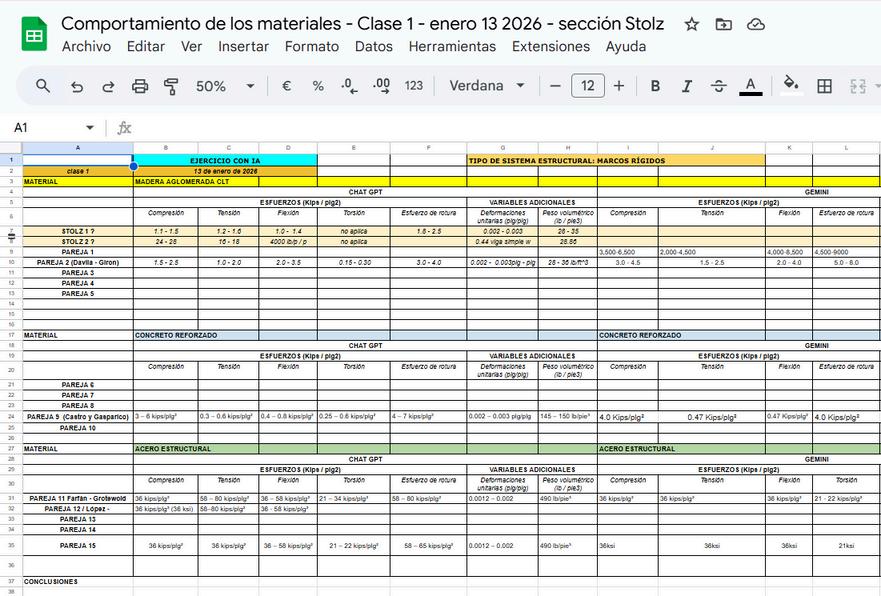
Task: Open the text color picker
Action: (x=751, y=86)
